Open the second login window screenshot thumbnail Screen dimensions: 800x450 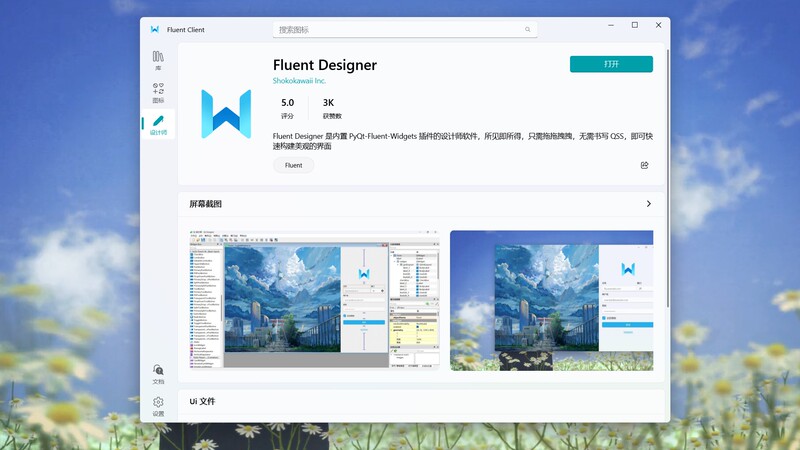(x=552, y=301)
